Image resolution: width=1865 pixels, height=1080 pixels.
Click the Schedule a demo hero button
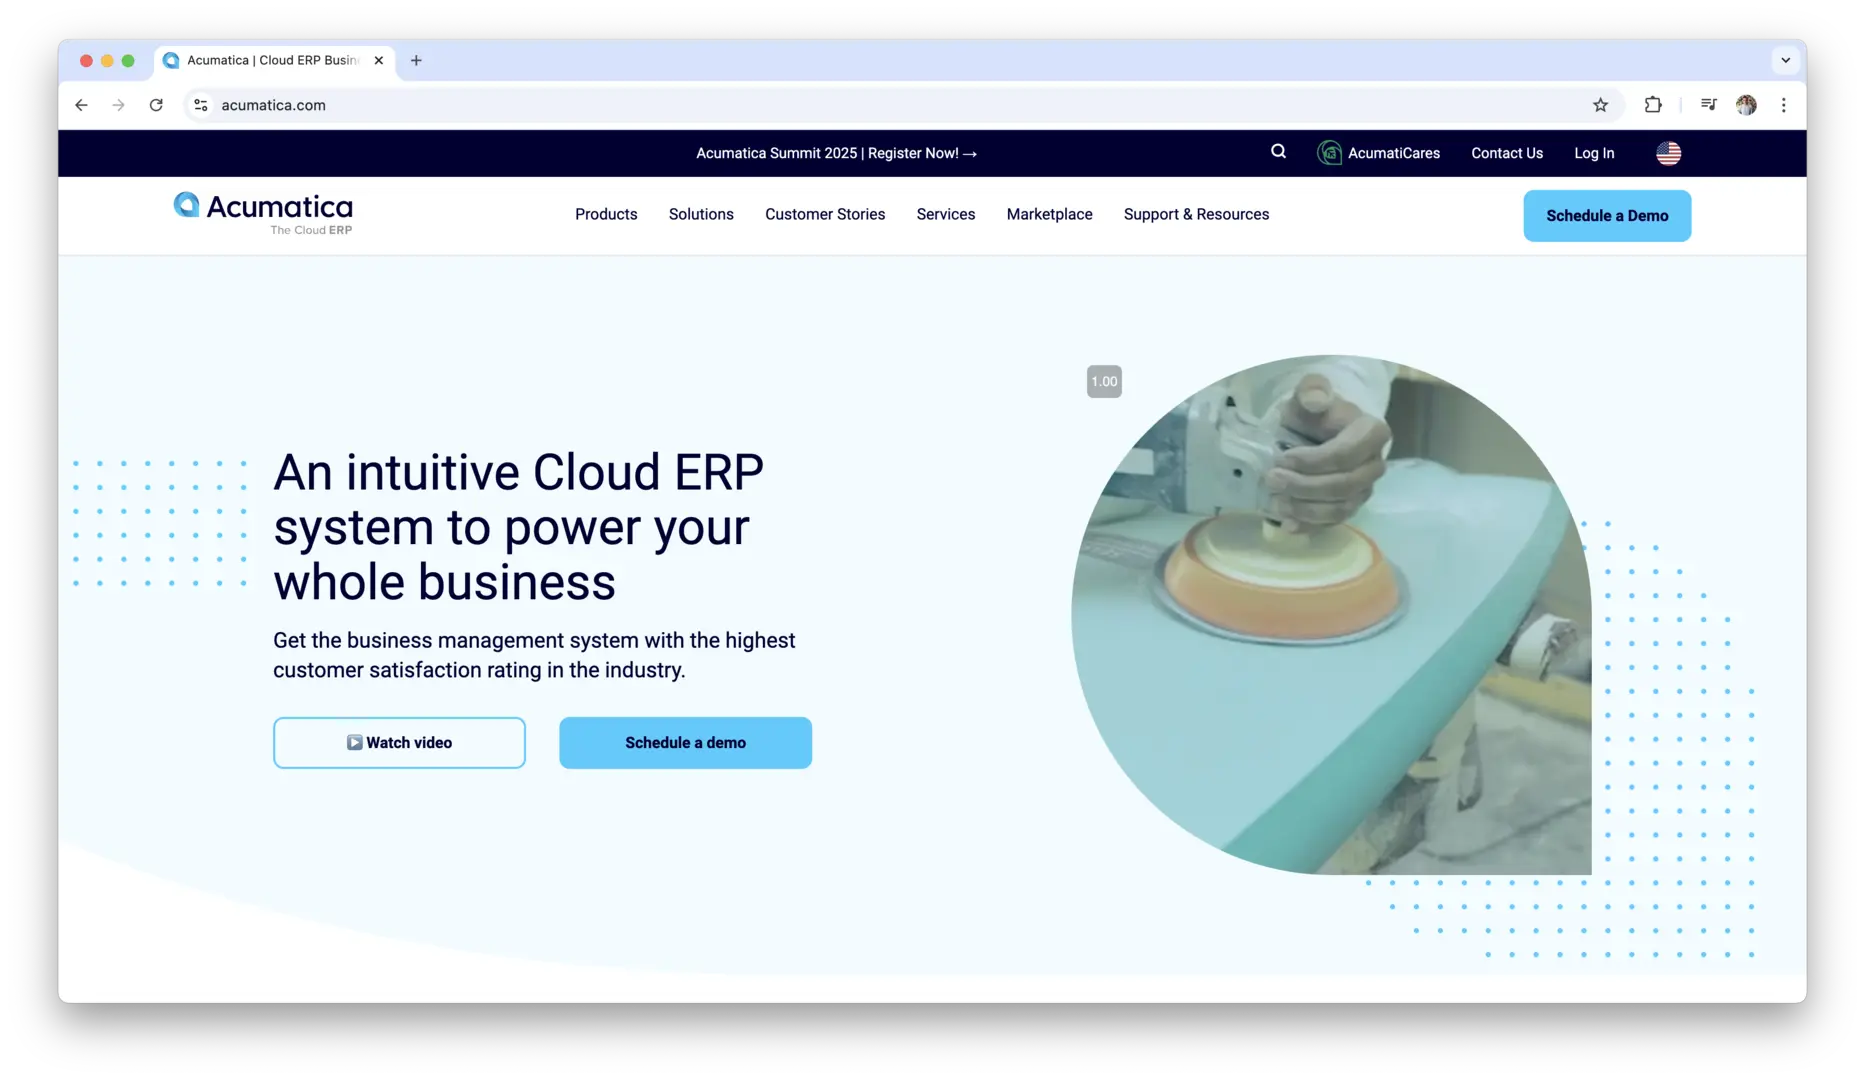click(685, 743)
